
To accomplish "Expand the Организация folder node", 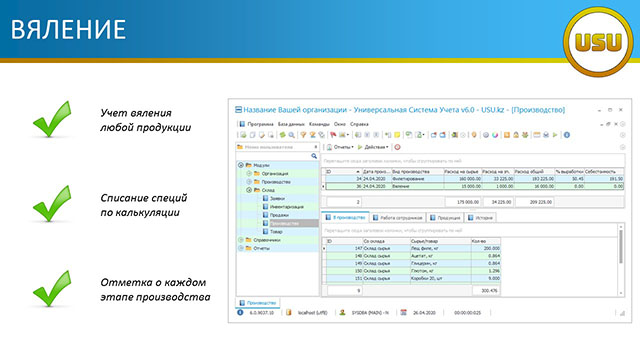I will 249,173.
